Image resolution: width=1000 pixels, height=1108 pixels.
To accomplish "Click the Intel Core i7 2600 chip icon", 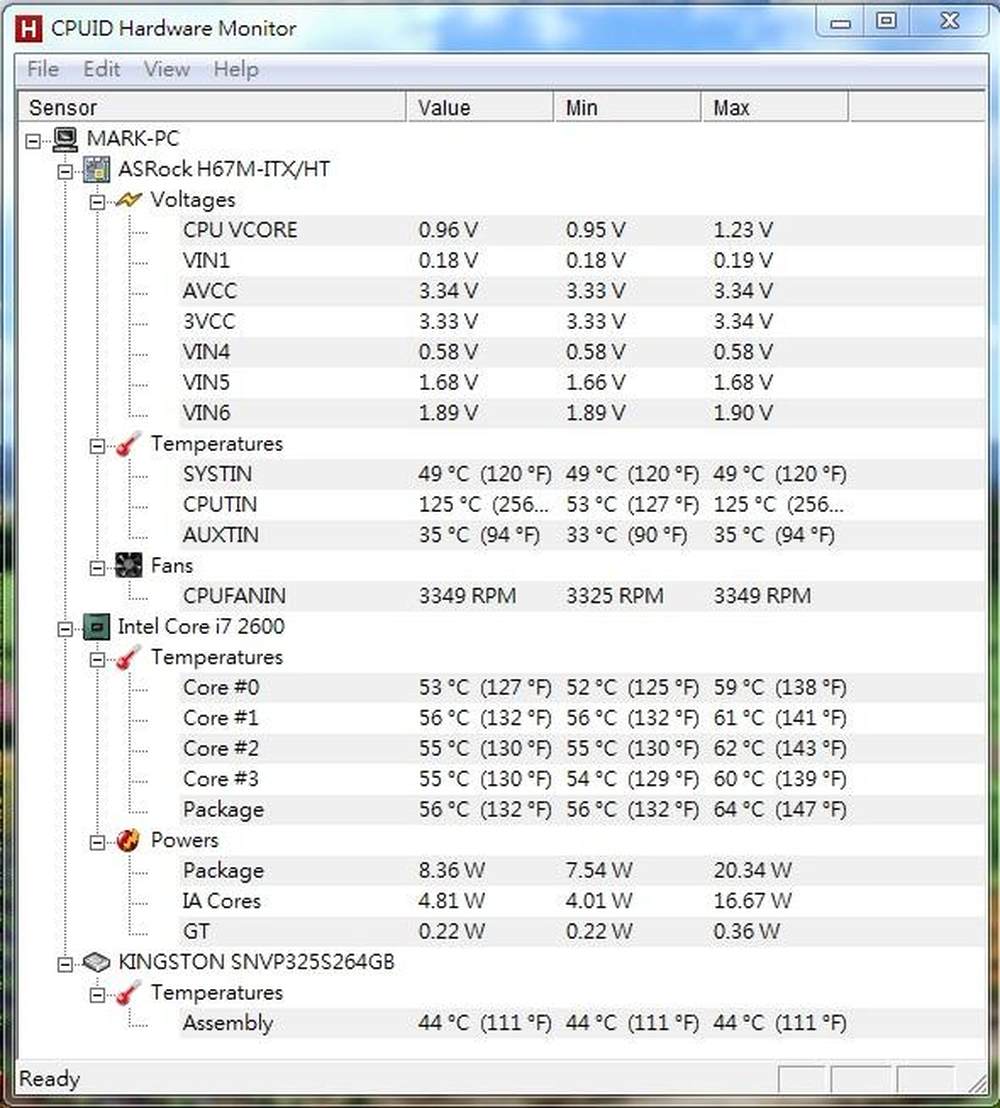I will pos(97,627).
